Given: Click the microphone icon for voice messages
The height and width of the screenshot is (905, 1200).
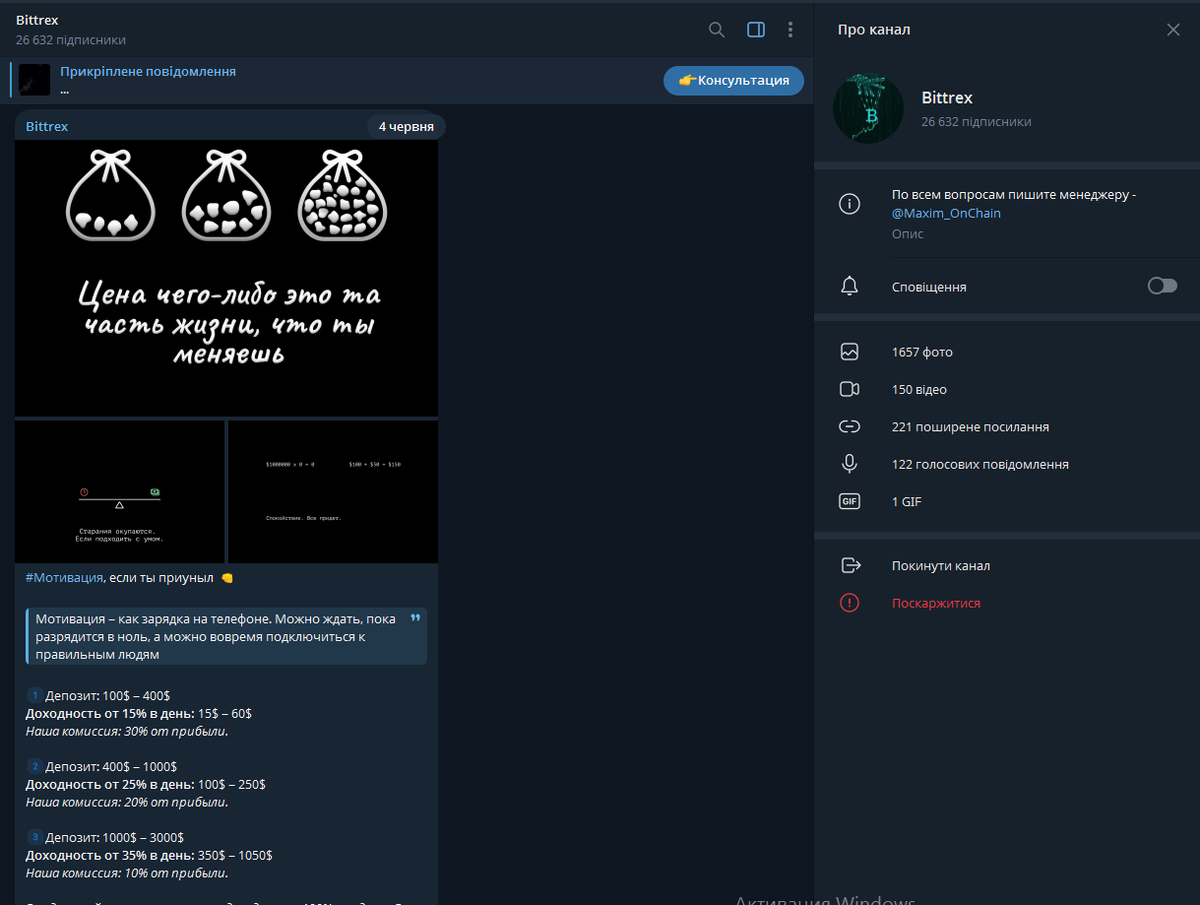Looking at the screenshot, I should (x=849, y=464).
